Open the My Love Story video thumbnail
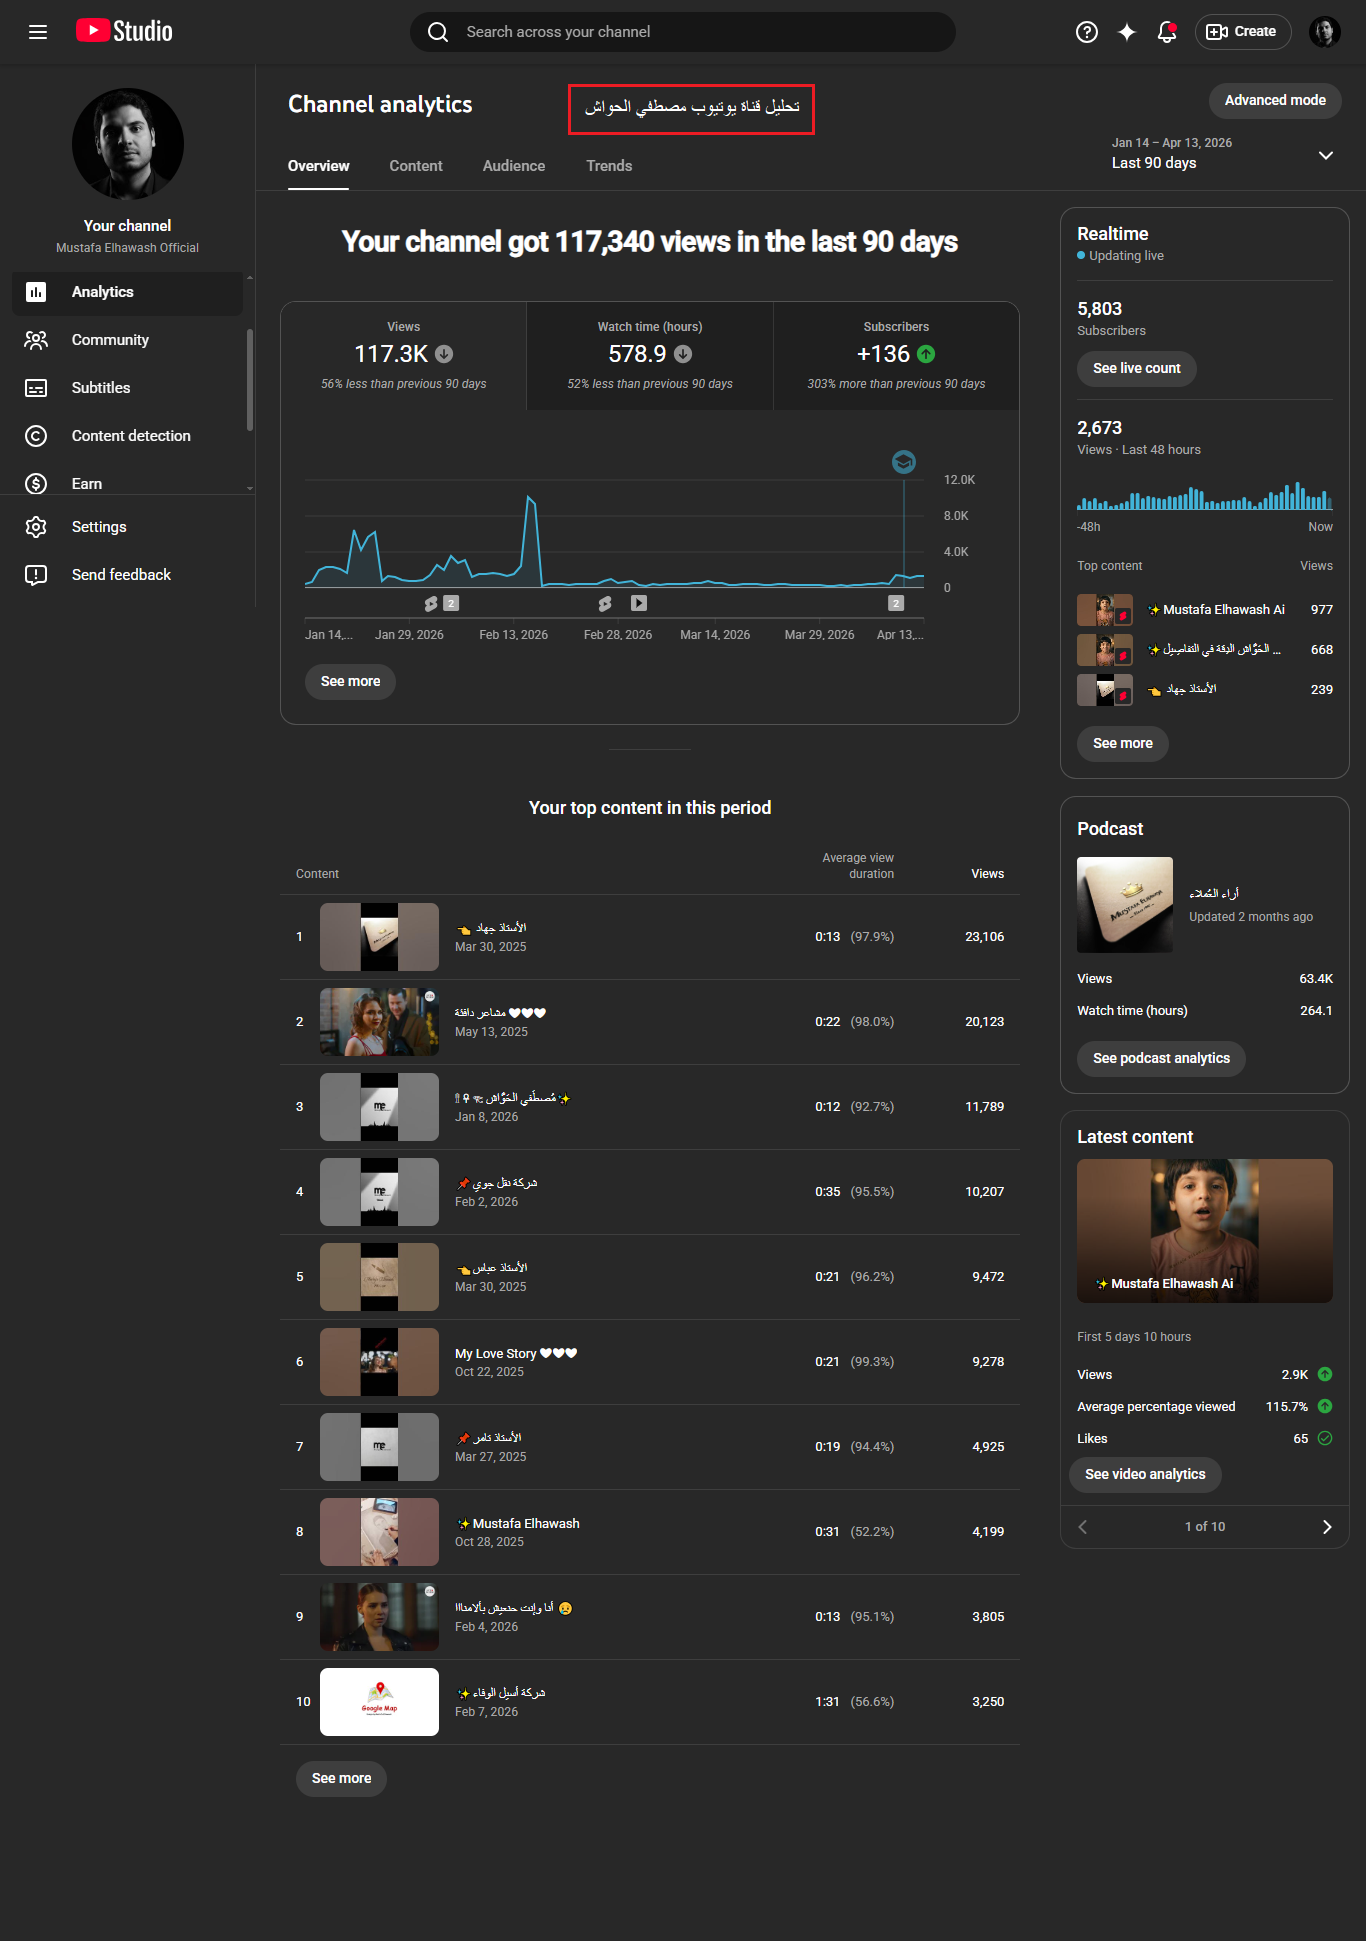 point(379,1362)
